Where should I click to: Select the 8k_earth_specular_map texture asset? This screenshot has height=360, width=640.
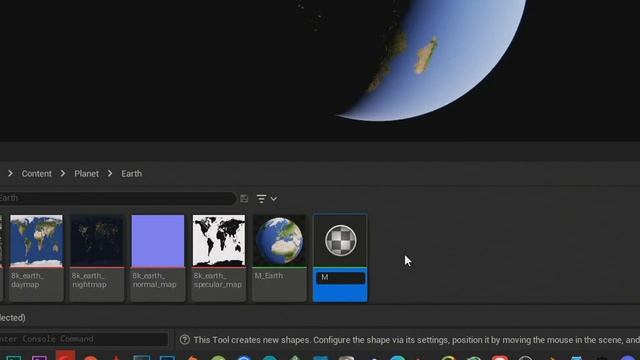(x=219, y=258)
